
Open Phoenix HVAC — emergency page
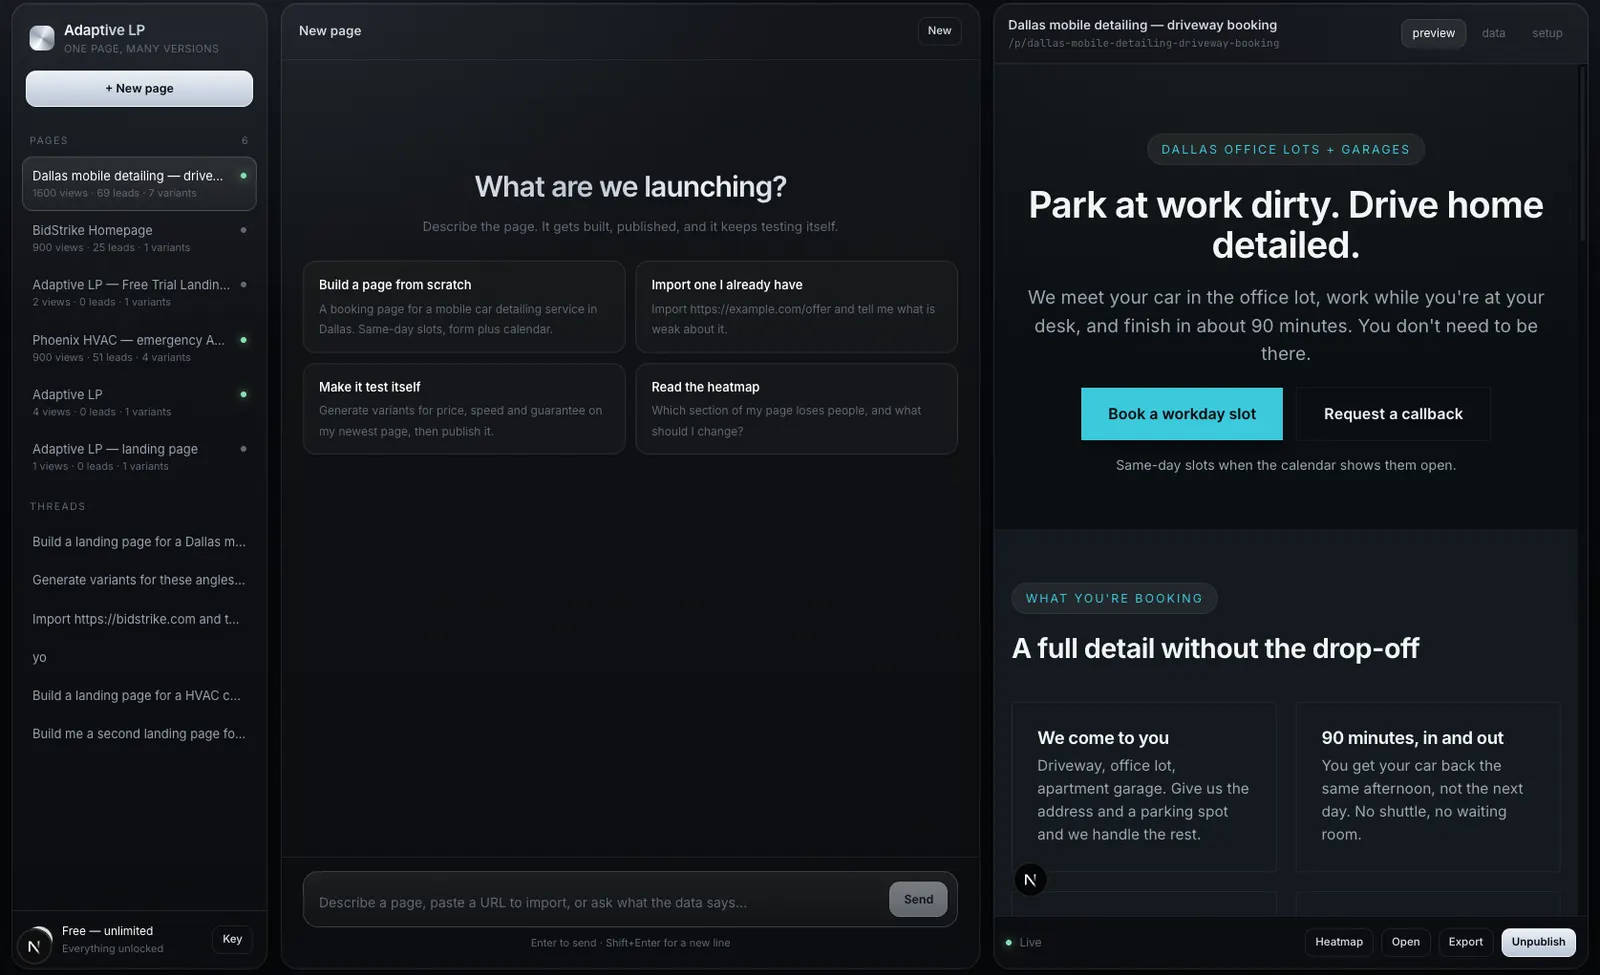(x=139, y=348)
